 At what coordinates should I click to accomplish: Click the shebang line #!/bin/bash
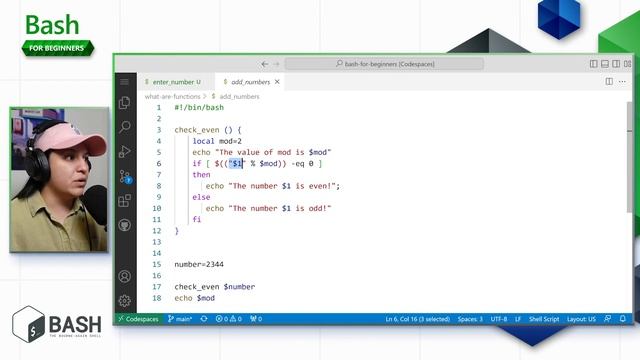pos(199,108)
